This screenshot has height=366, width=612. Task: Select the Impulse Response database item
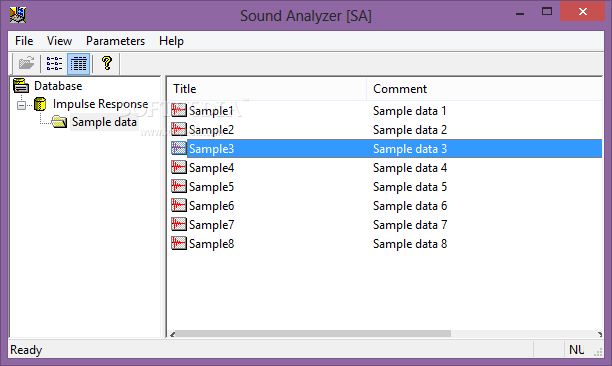tap(101, 104)
